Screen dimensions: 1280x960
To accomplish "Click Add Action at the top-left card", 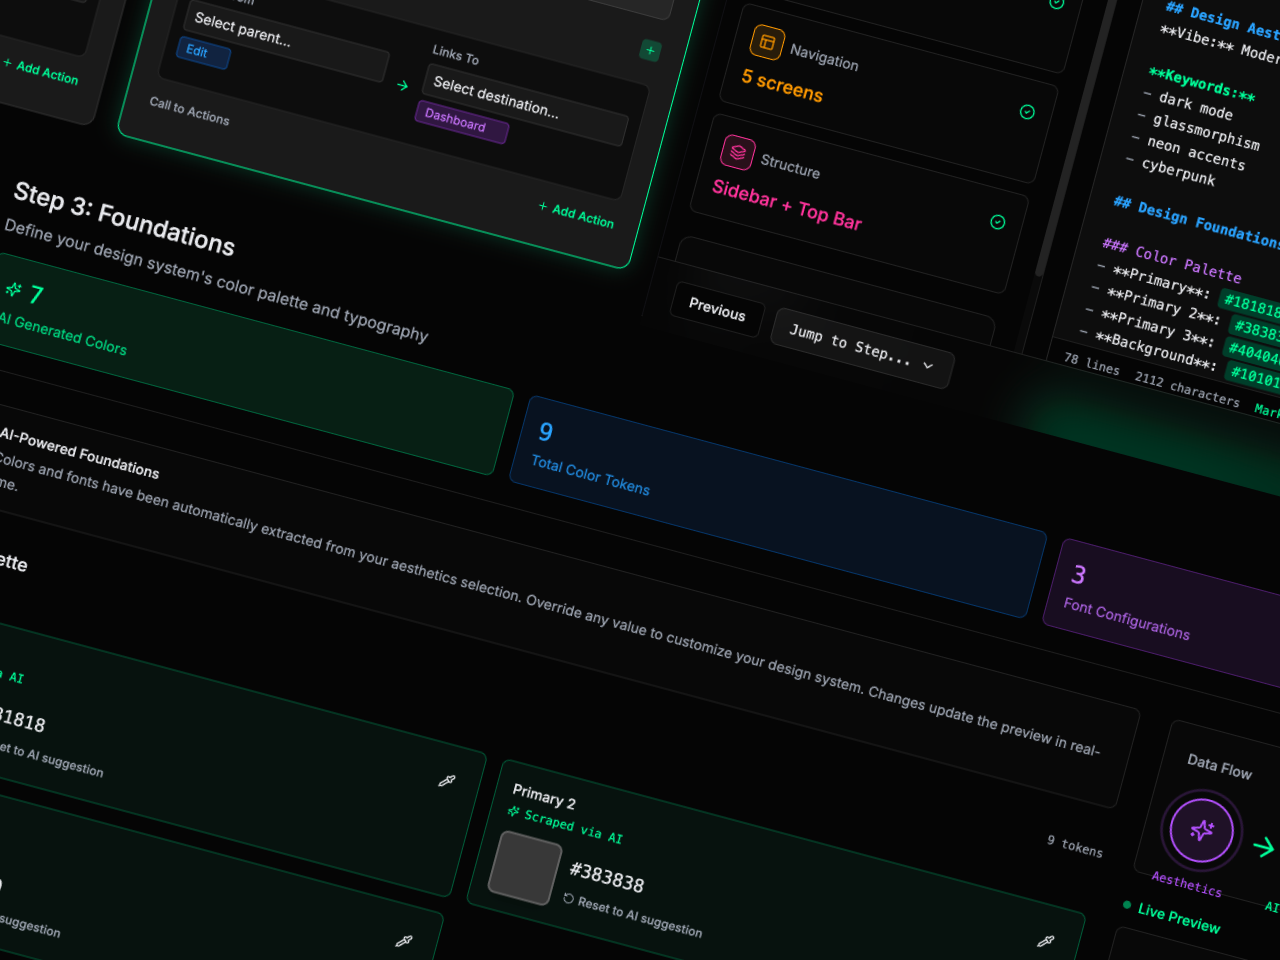I will [41, 71].
